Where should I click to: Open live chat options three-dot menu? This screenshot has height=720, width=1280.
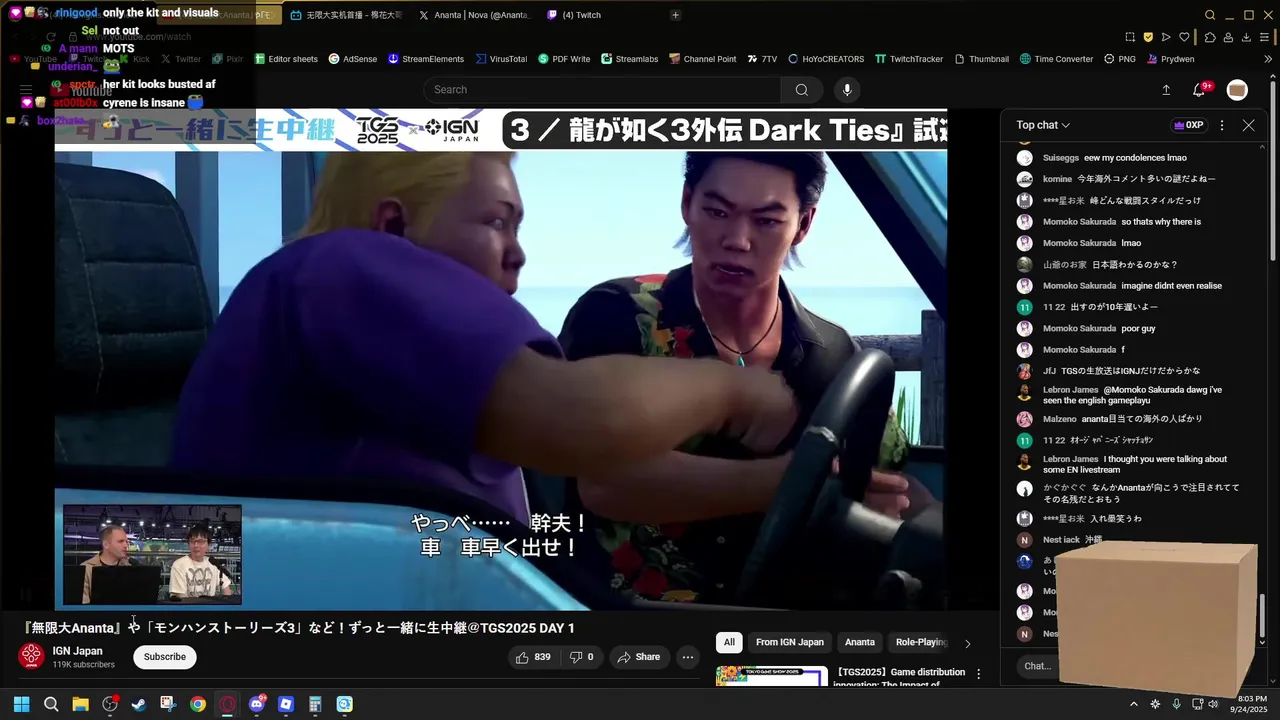[x=1222, y=125]
